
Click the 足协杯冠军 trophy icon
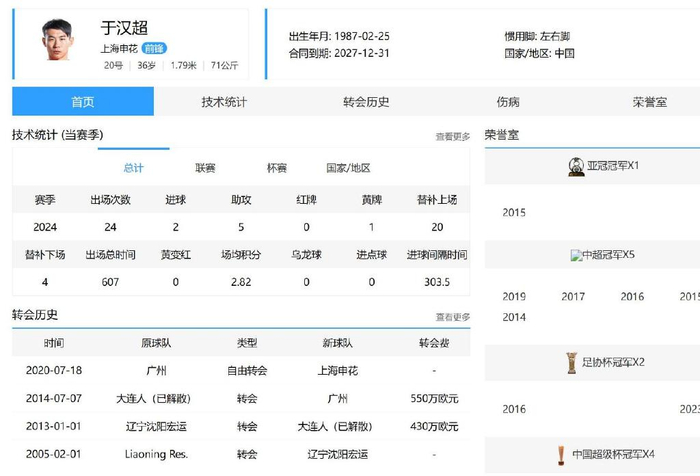571,363
